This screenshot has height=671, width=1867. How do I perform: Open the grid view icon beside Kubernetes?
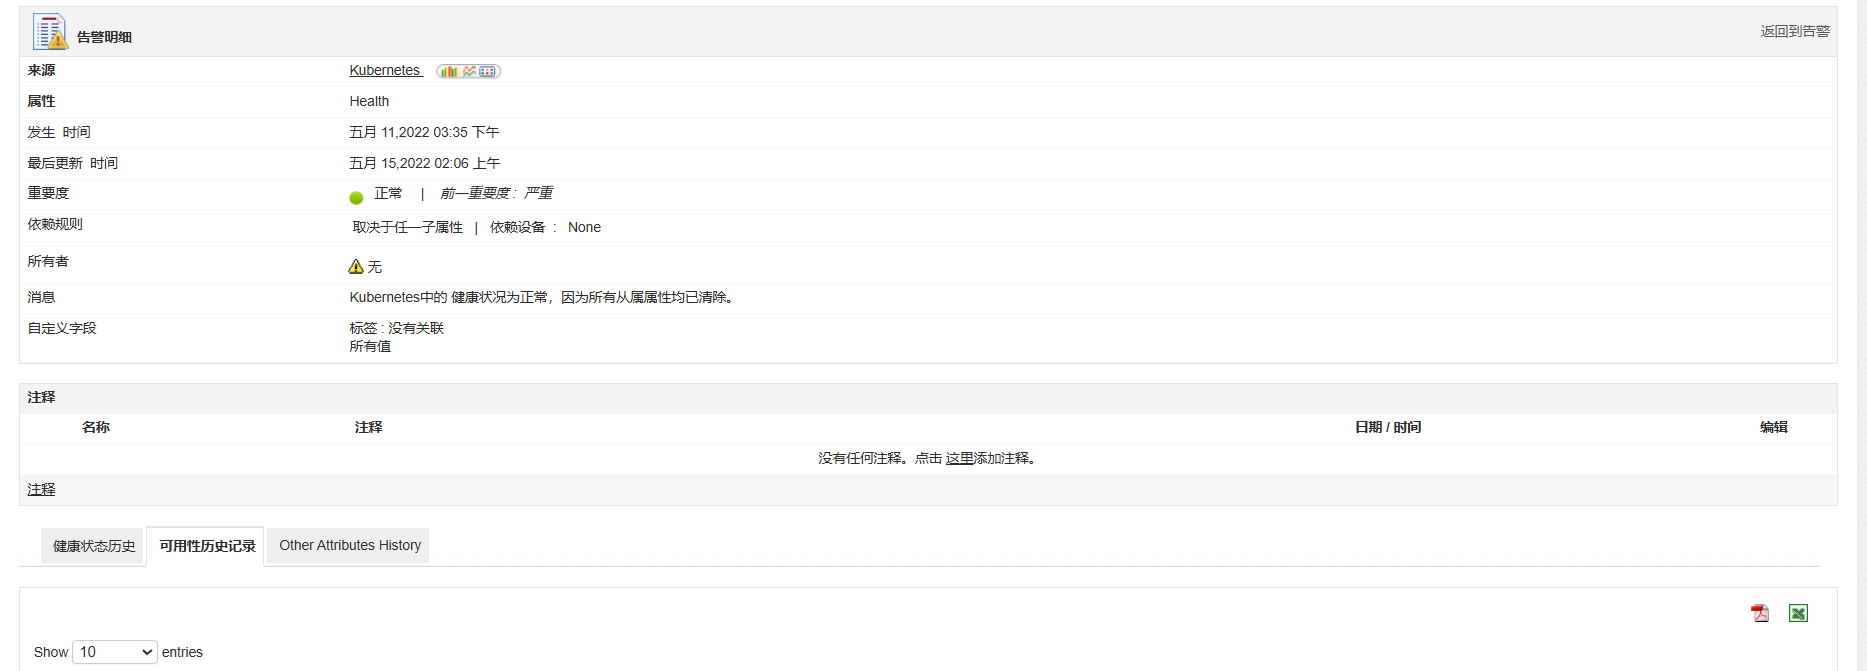488,71
